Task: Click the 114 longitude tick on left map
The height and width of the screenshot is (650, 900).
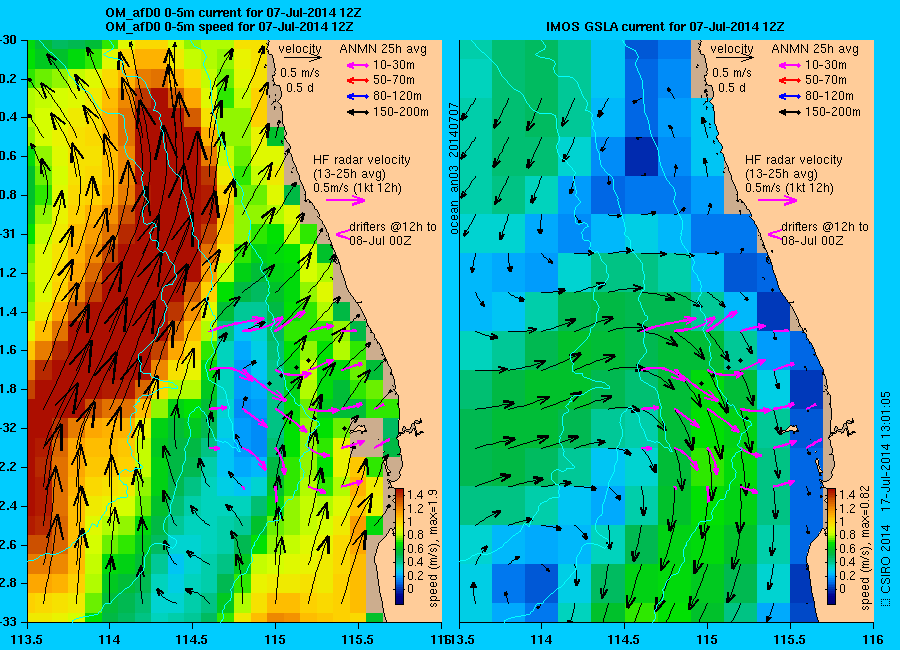Action: (109, 639)
